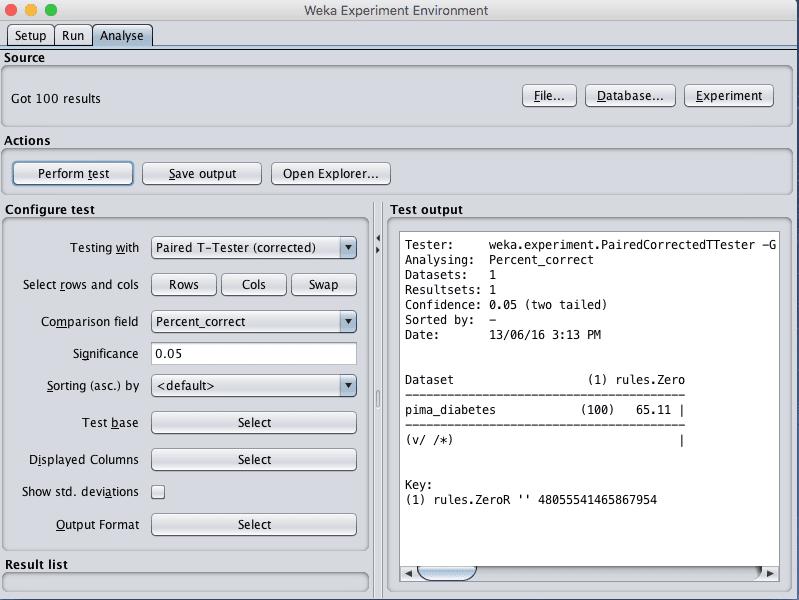The height and width of the screenshot is (600, 799).
Task: Click the horizontal scrollbar right arrow
Action: pyautogui.click(x=770, y=573)
